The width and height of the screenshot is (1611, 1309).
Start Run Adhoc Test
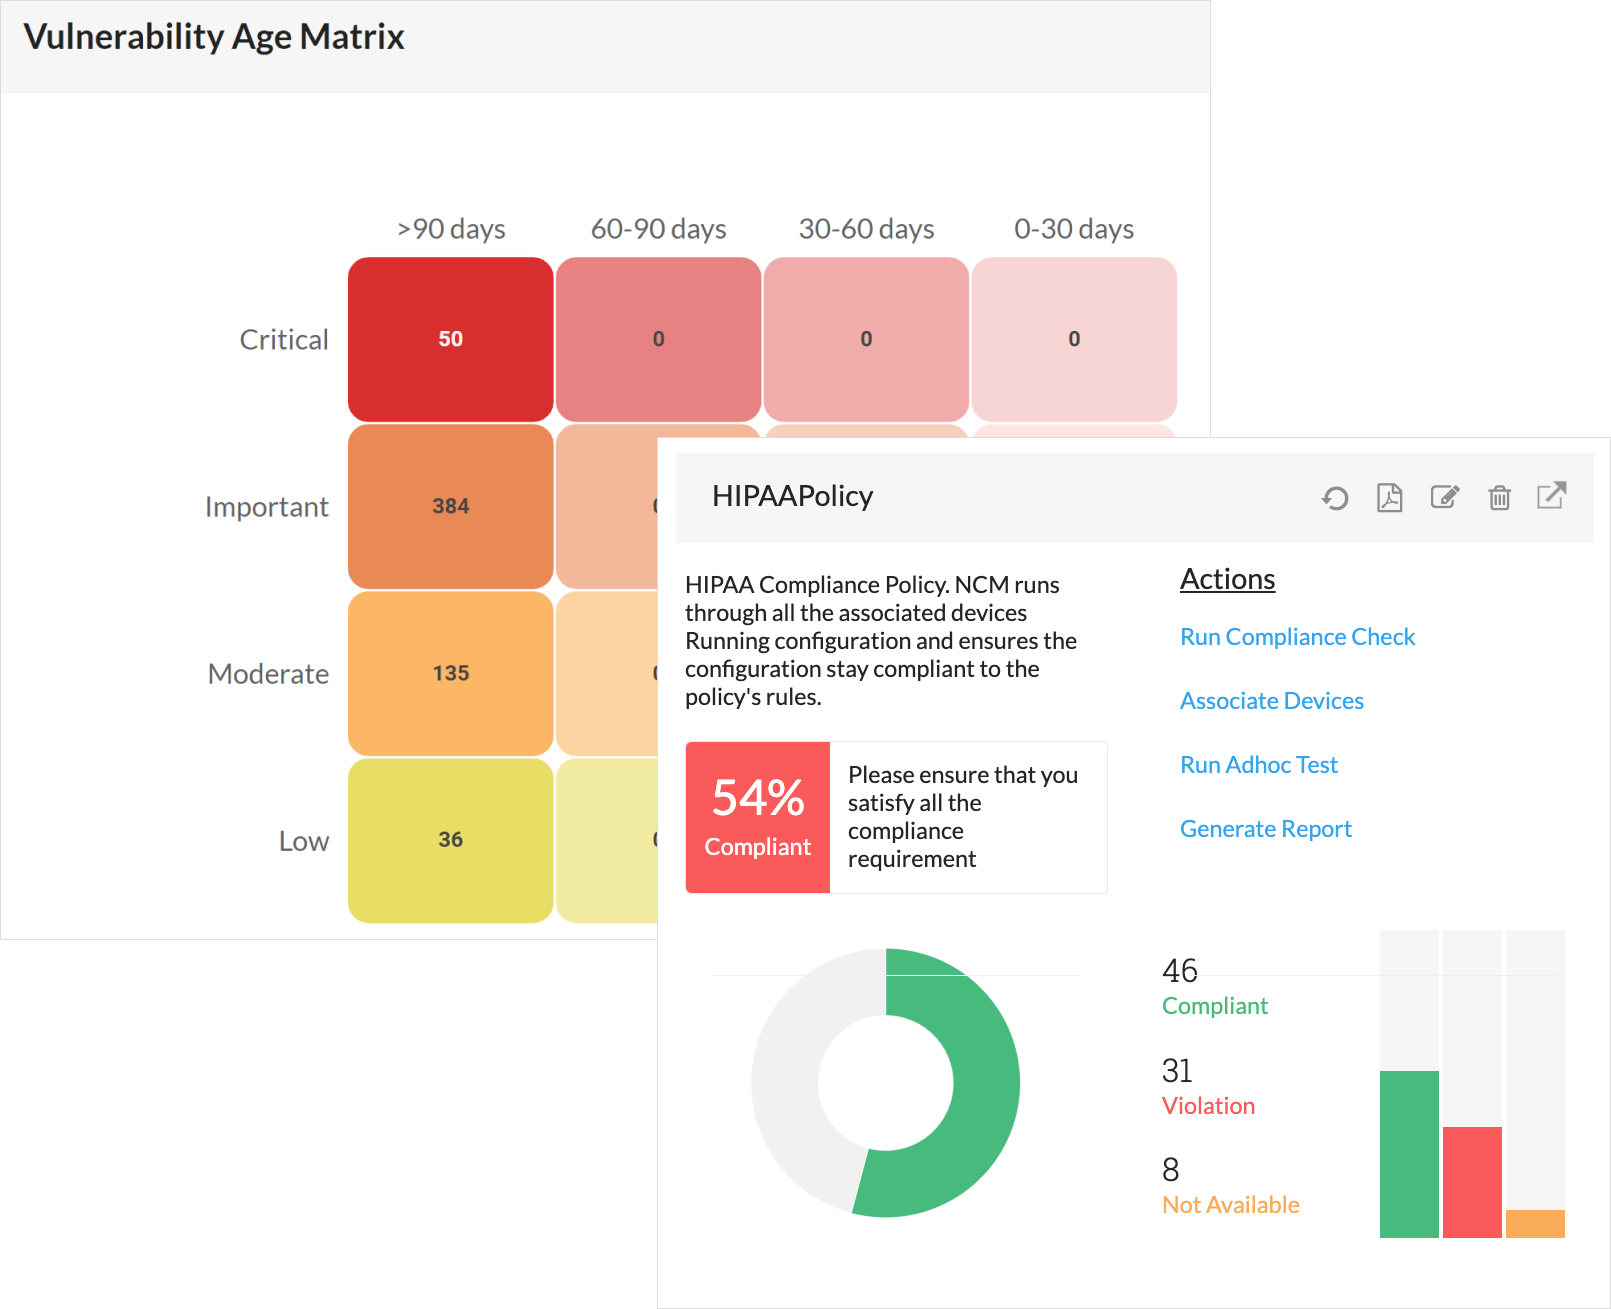(x=1258, y=765)
